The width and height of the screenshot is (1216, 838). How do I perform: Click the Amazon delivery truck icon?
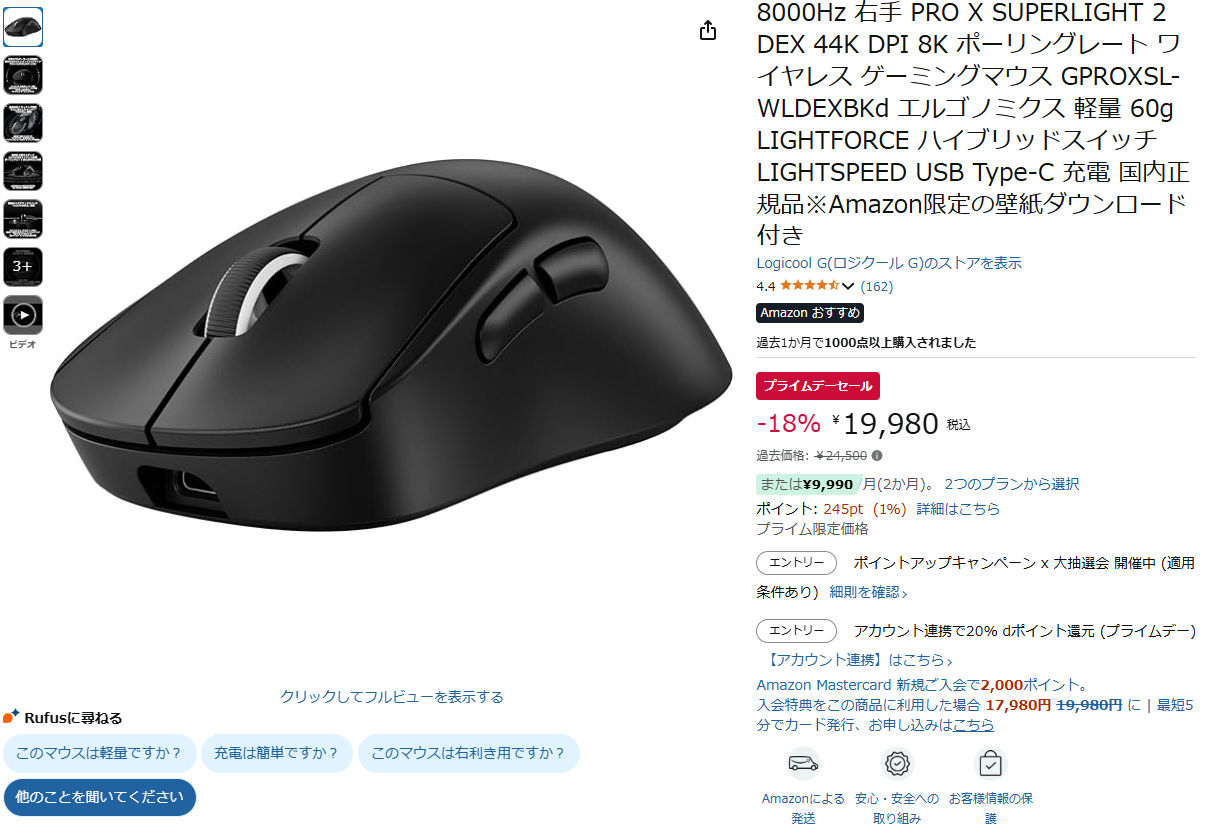click(x=803, y=764)
